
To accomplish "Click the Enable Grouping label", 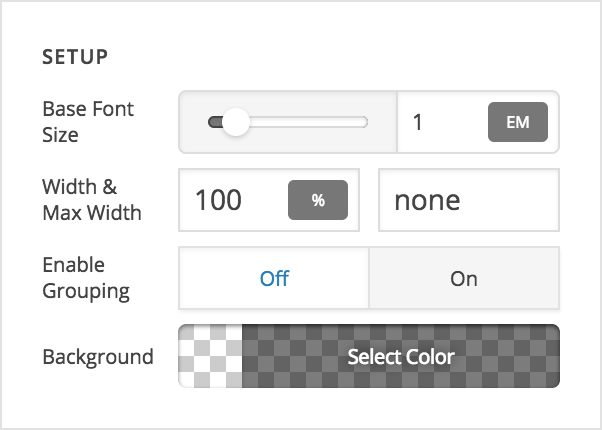I will [x=86, y=278].
